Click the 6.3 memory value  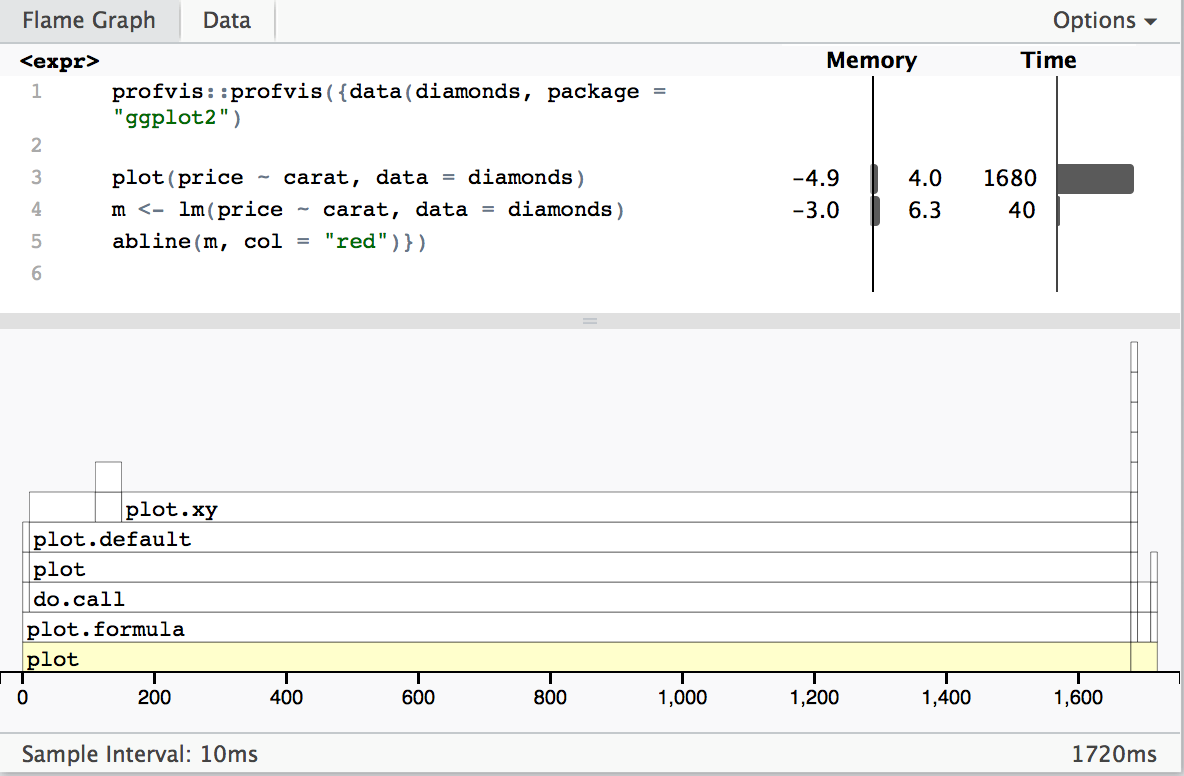click(x=924, y=210)
